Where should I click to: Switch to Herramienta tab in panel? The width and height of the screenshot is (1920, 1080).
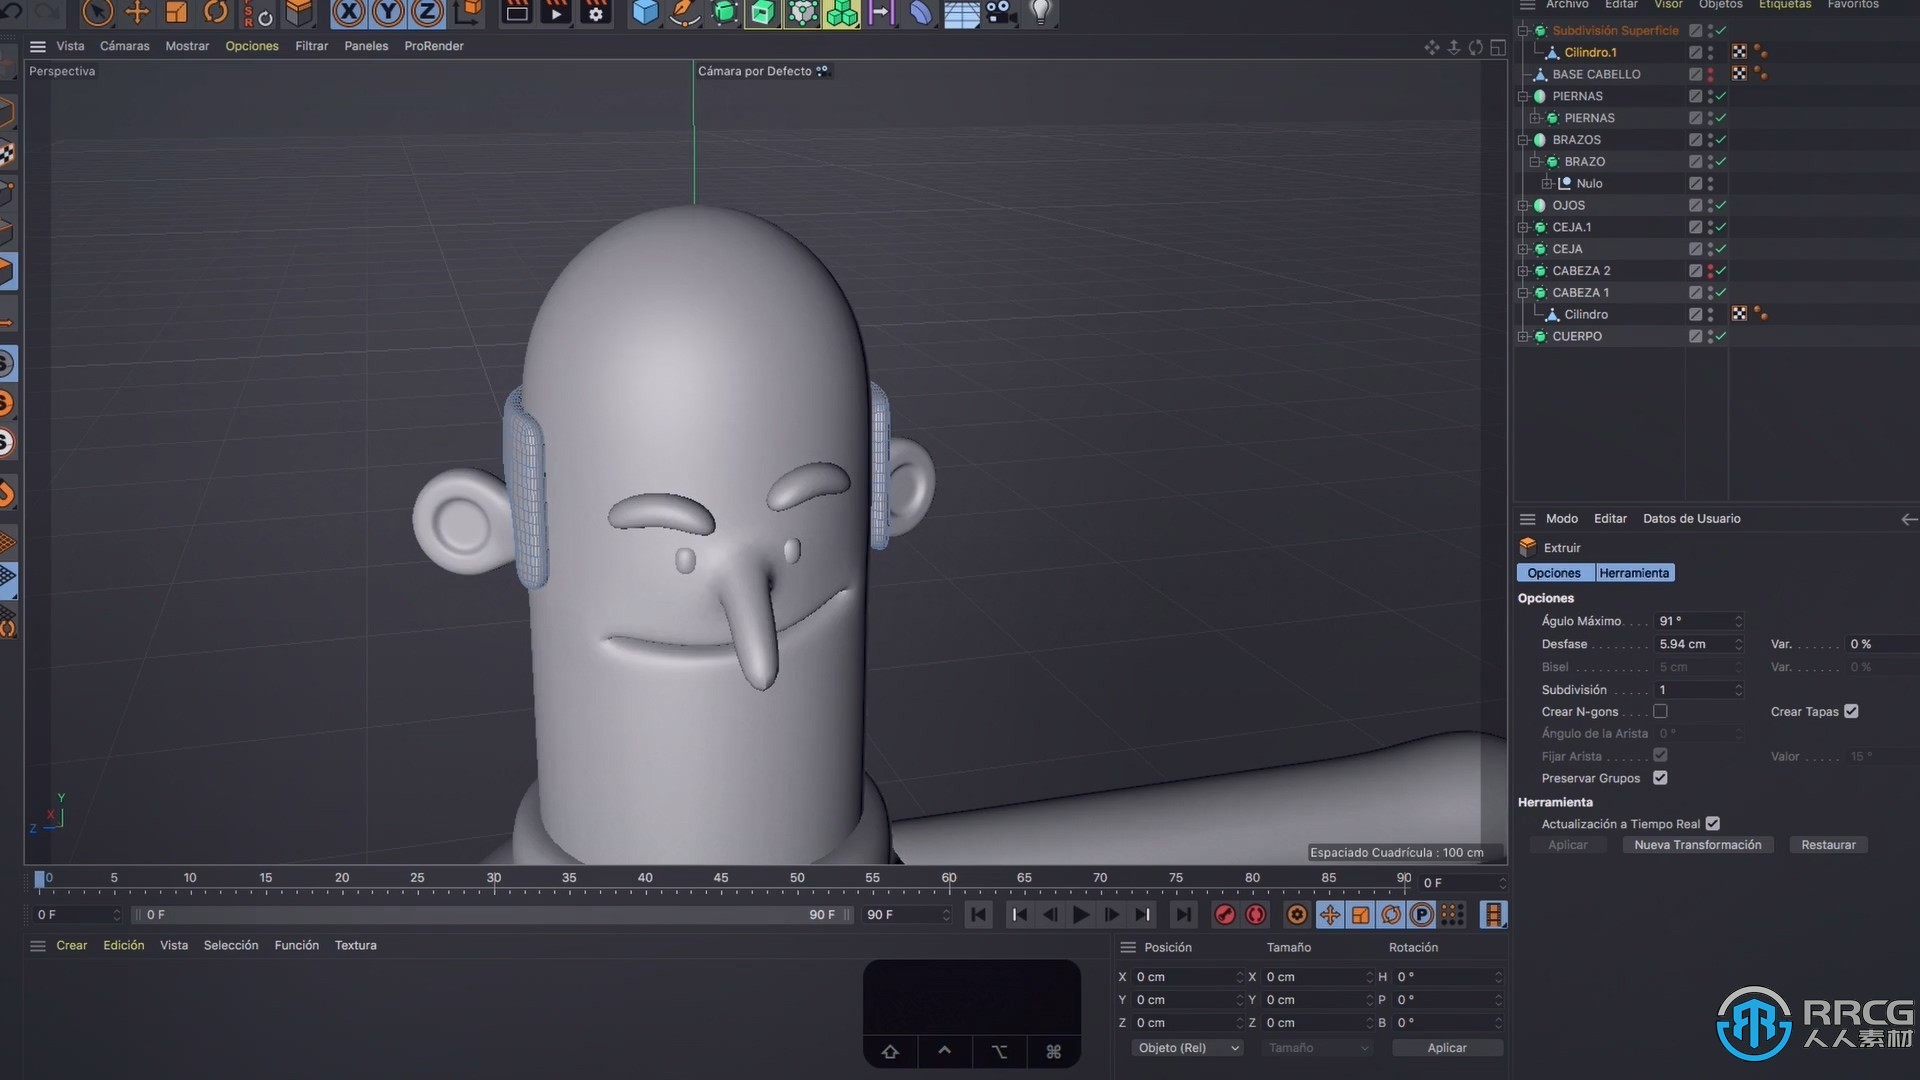point(1633,572)
